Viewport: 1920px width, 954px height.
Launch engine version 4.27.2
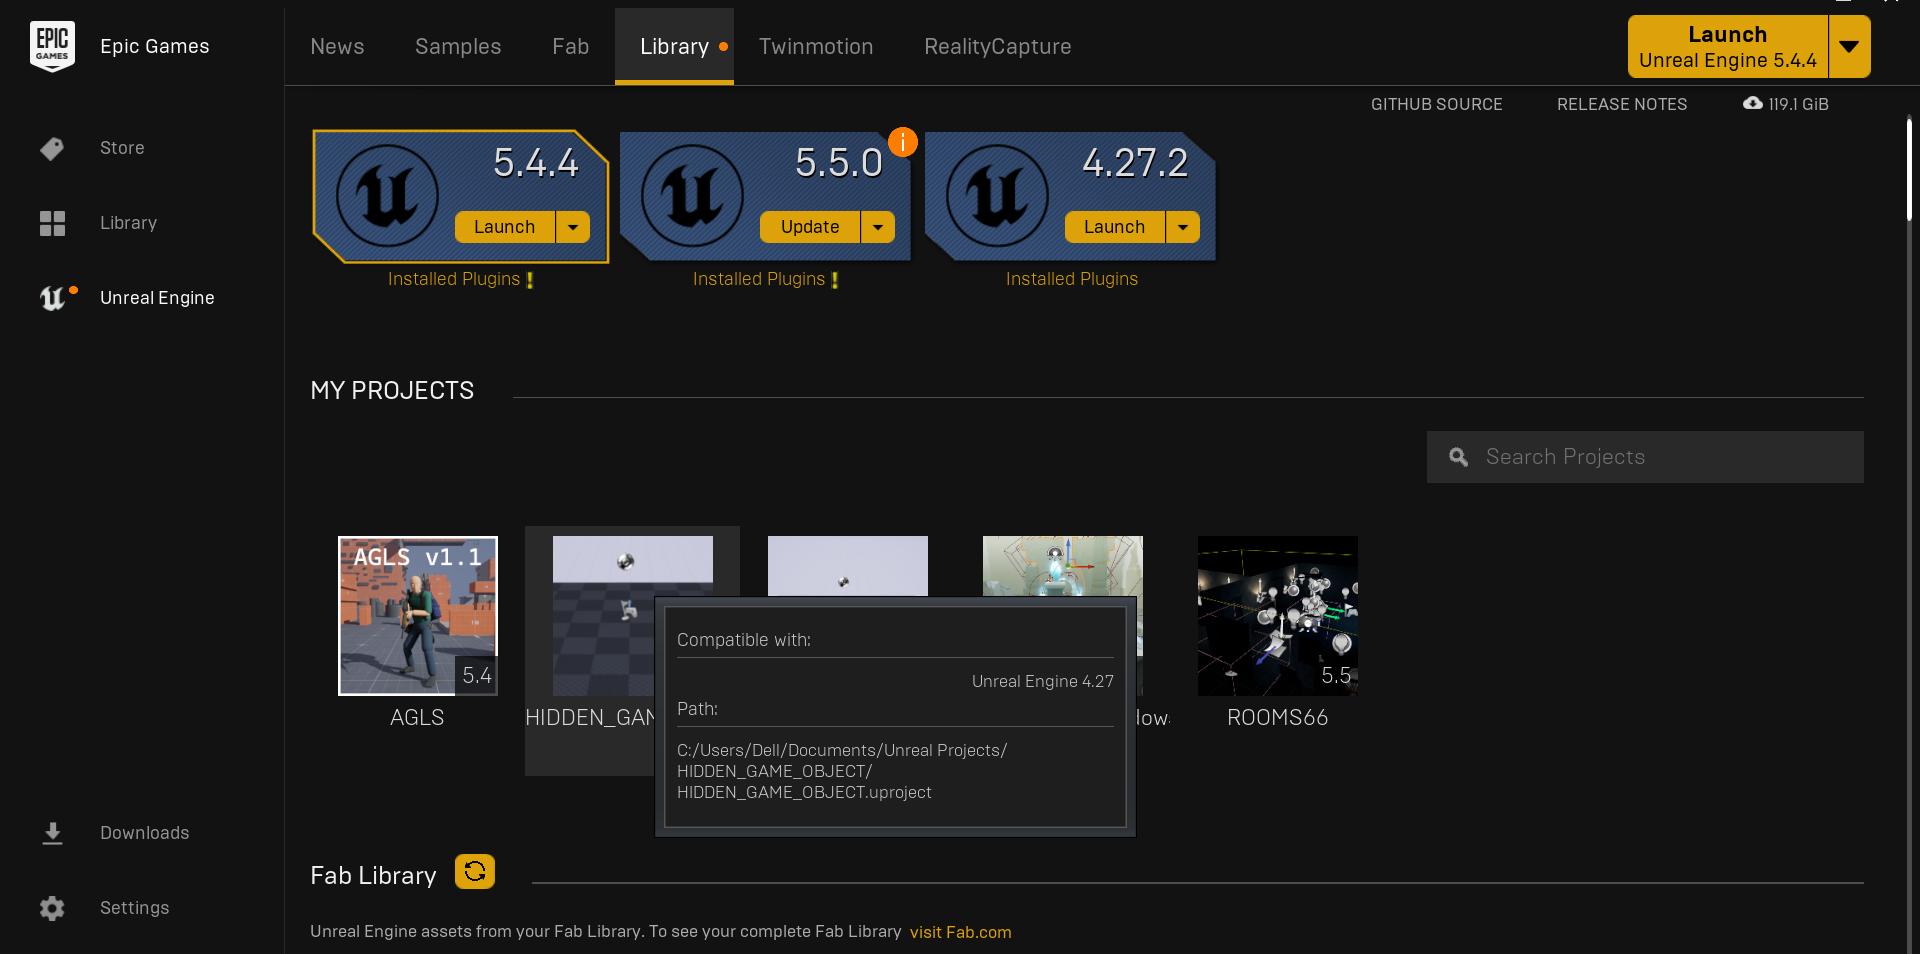[x=1115, y=227]
